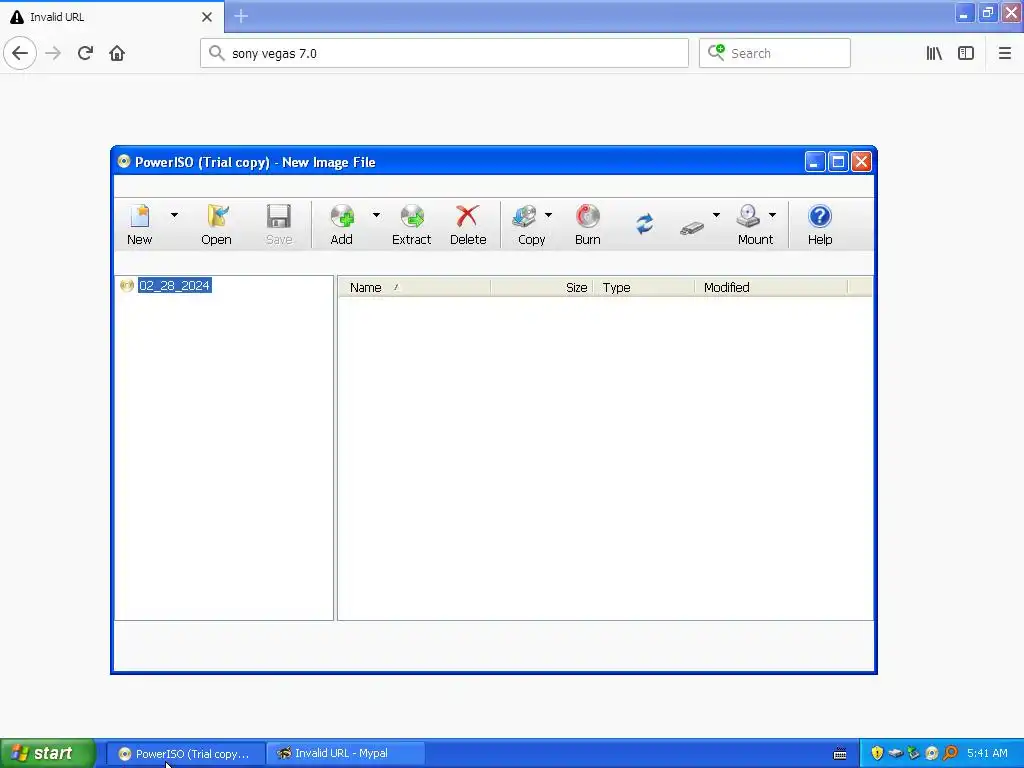Click the PowerISO title bar disc icon
Screen dimensions: 1024x768
[x=124, y=161]
